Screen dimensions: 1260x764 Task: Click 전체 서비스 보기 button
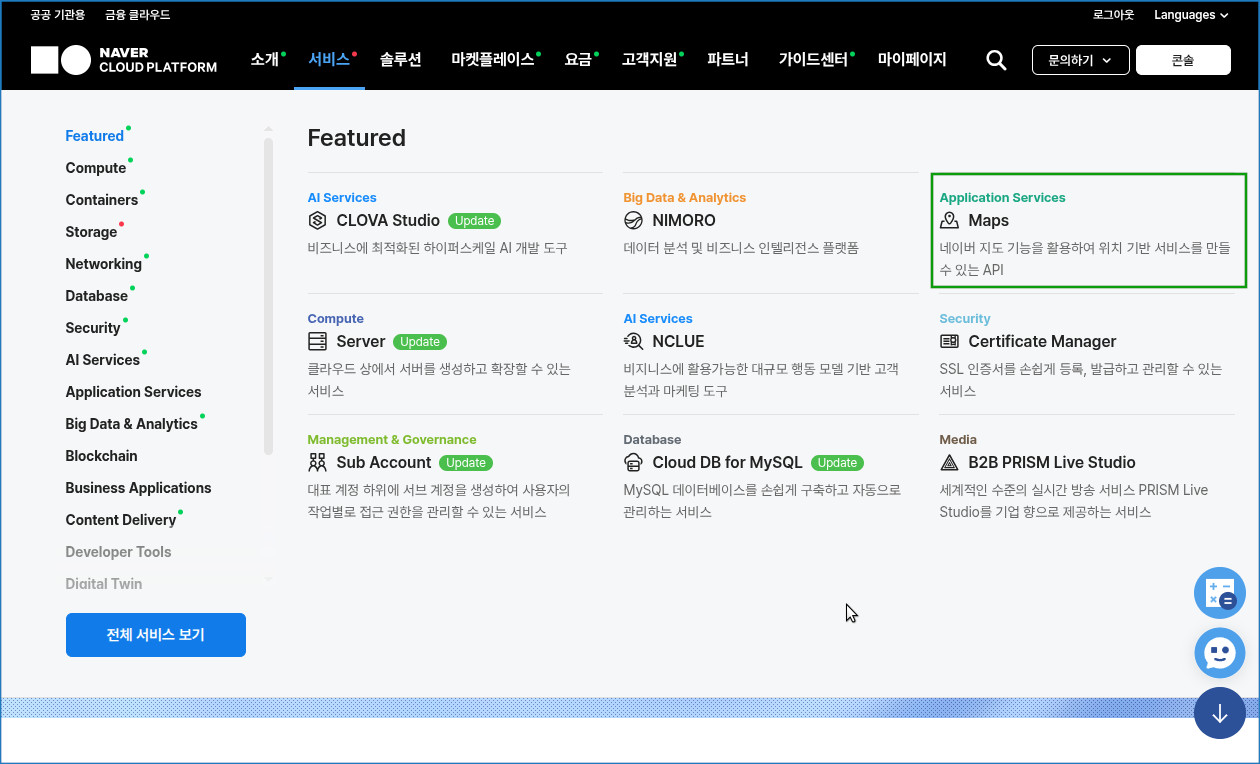click(156, 635)
